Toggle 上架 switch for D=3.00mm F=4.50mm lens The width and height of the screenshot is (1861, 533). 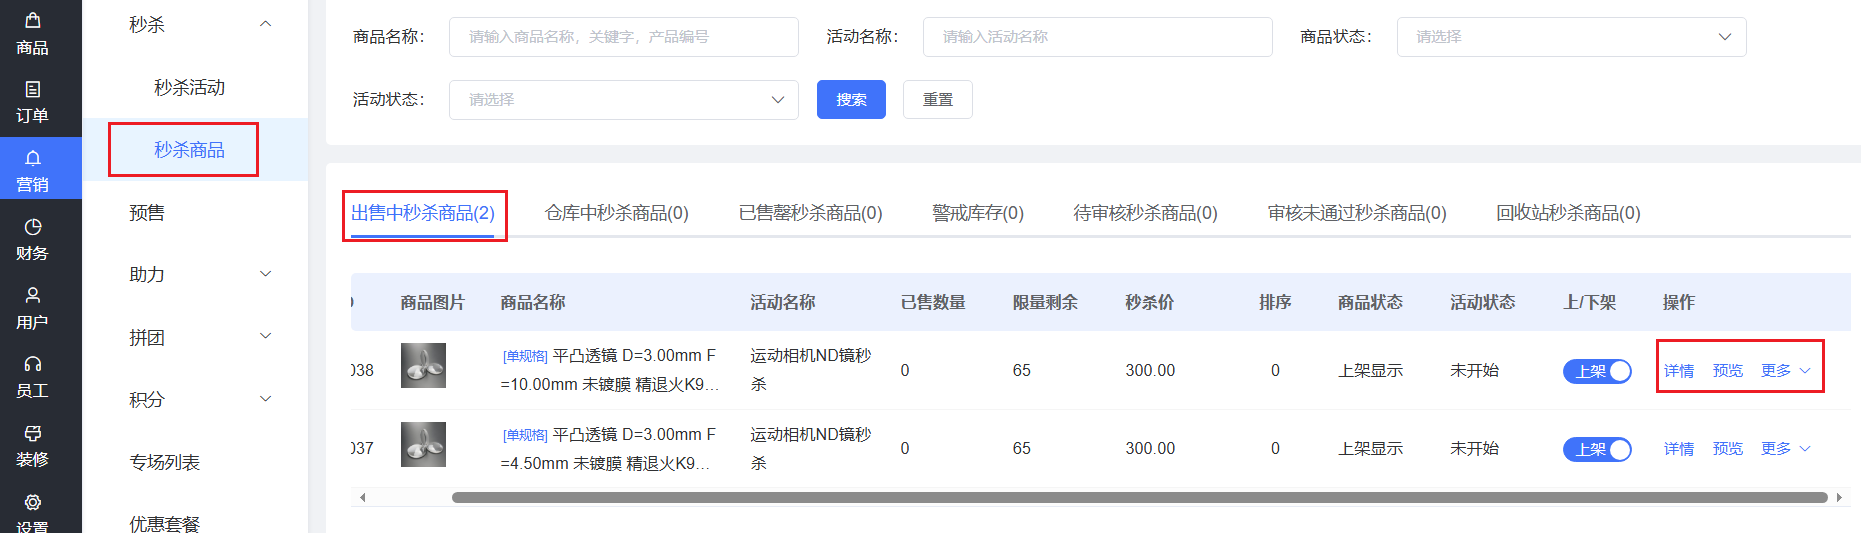(x=1597, y=450)
